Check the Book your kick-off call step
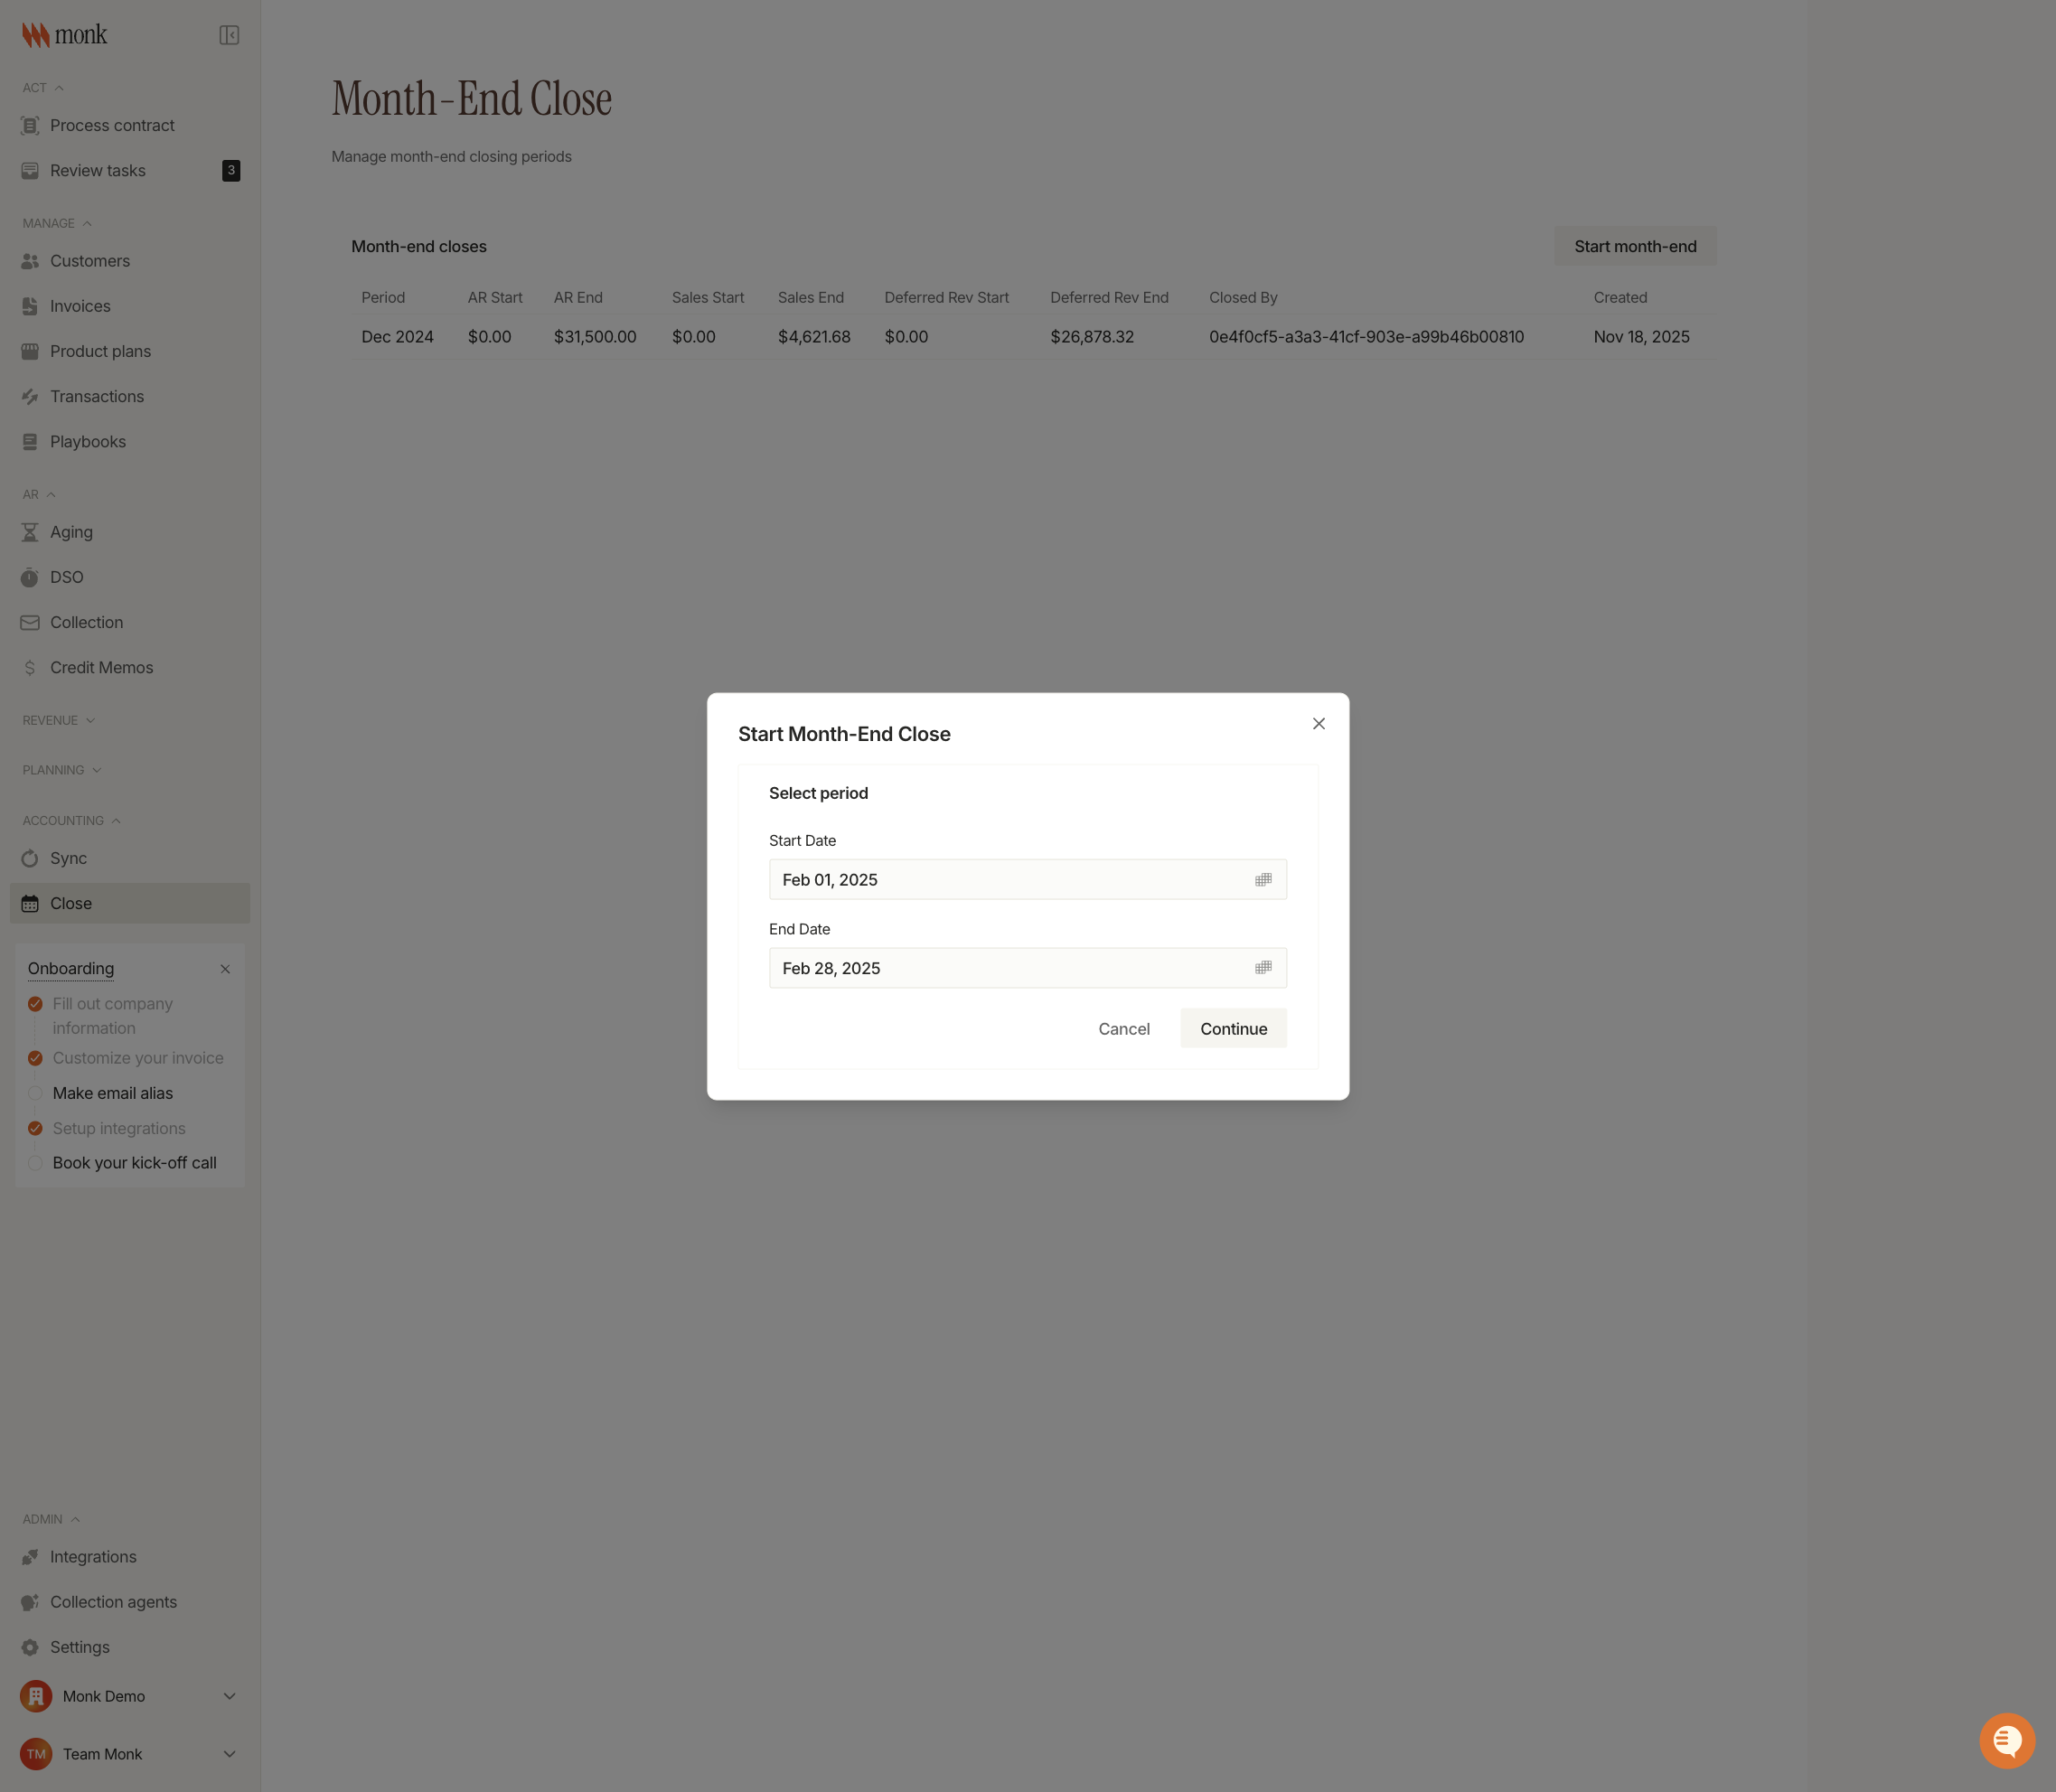 35,1163
